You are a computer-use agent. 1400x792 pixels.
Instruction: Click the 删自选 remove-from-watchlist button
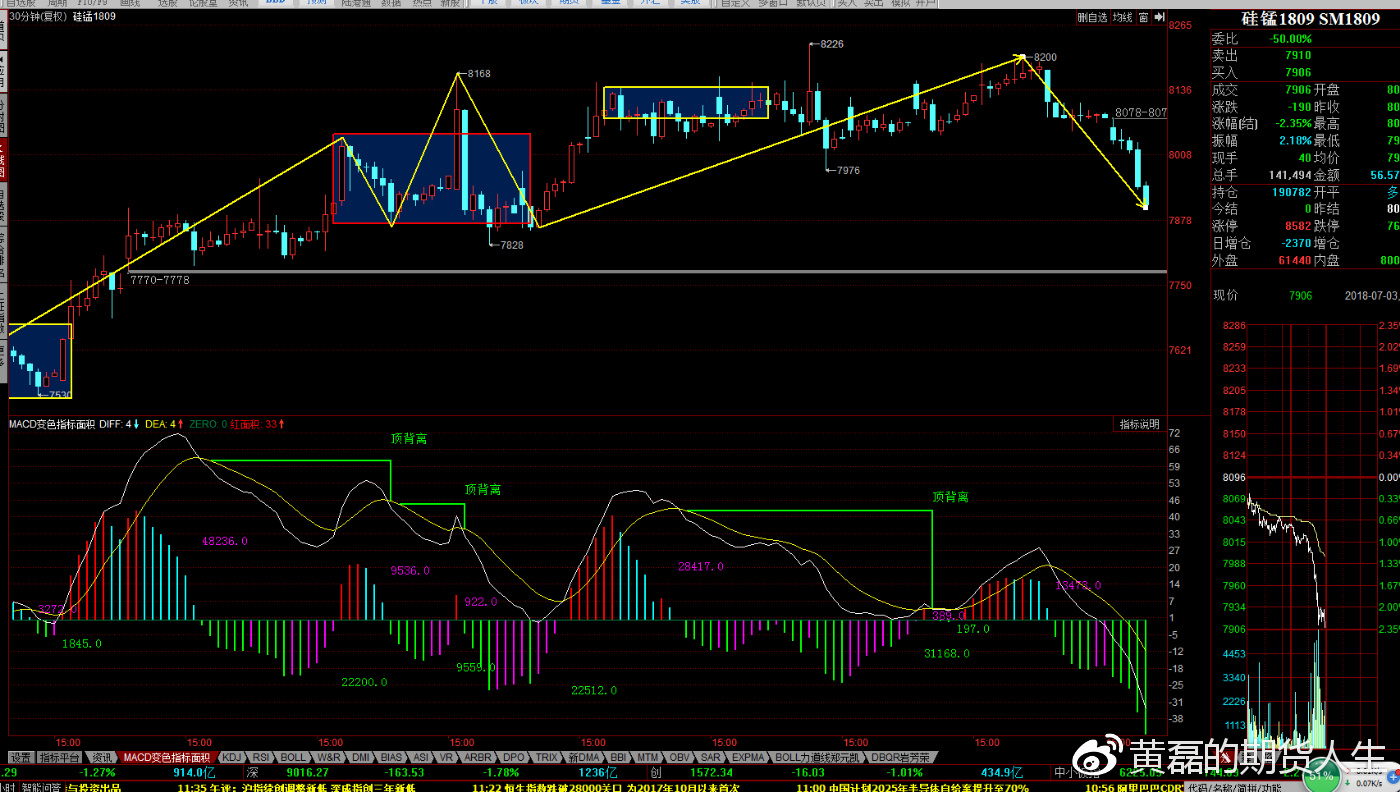point(1092,17)
